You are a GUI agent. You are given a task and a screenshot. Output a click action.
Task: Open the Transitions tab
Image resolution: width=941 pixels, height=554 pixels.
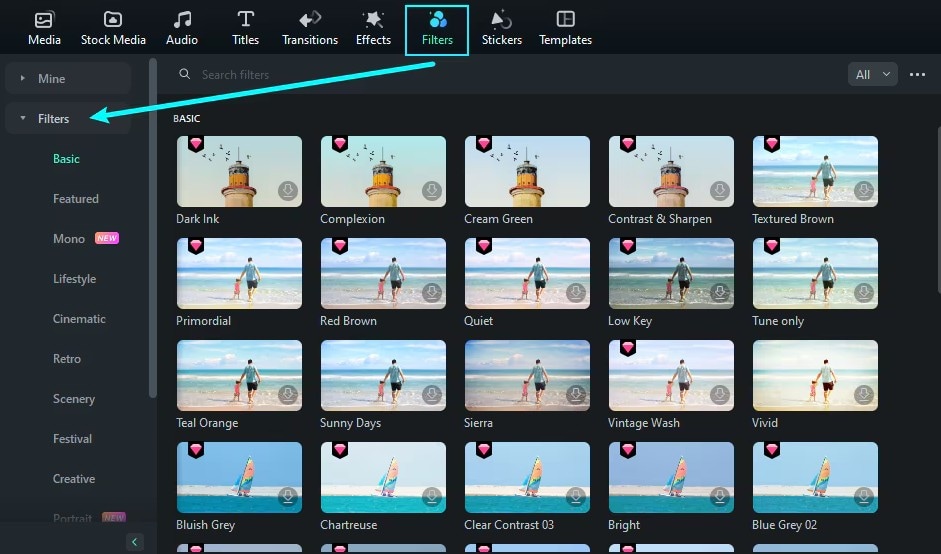click(310, 28)
